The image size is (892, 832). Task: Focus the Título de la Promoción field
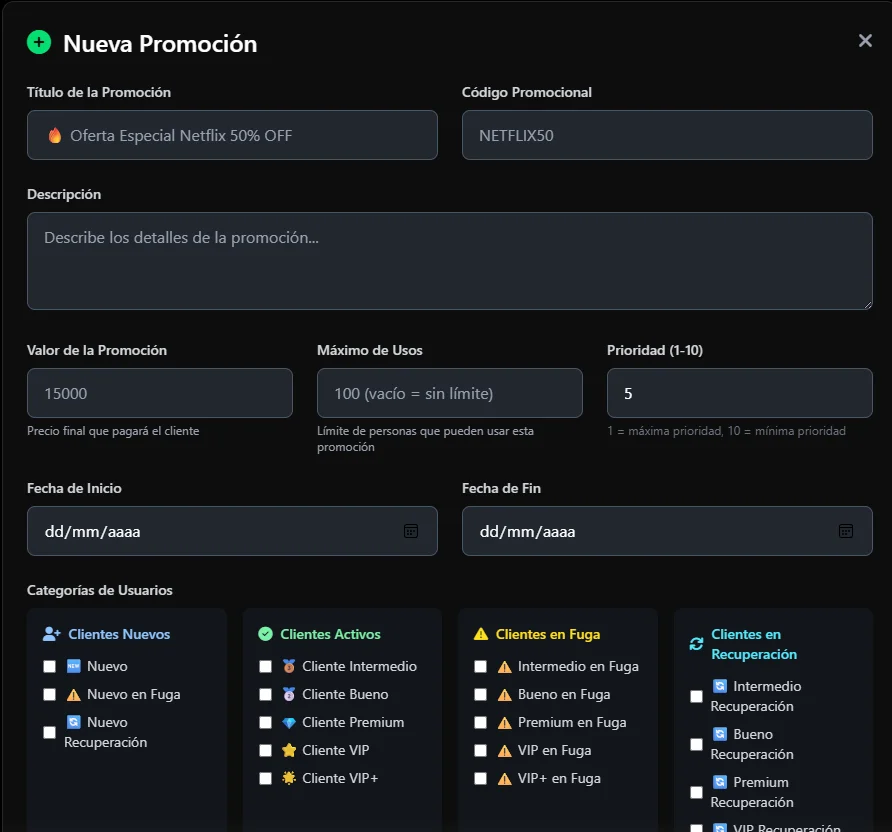(232, 135)
